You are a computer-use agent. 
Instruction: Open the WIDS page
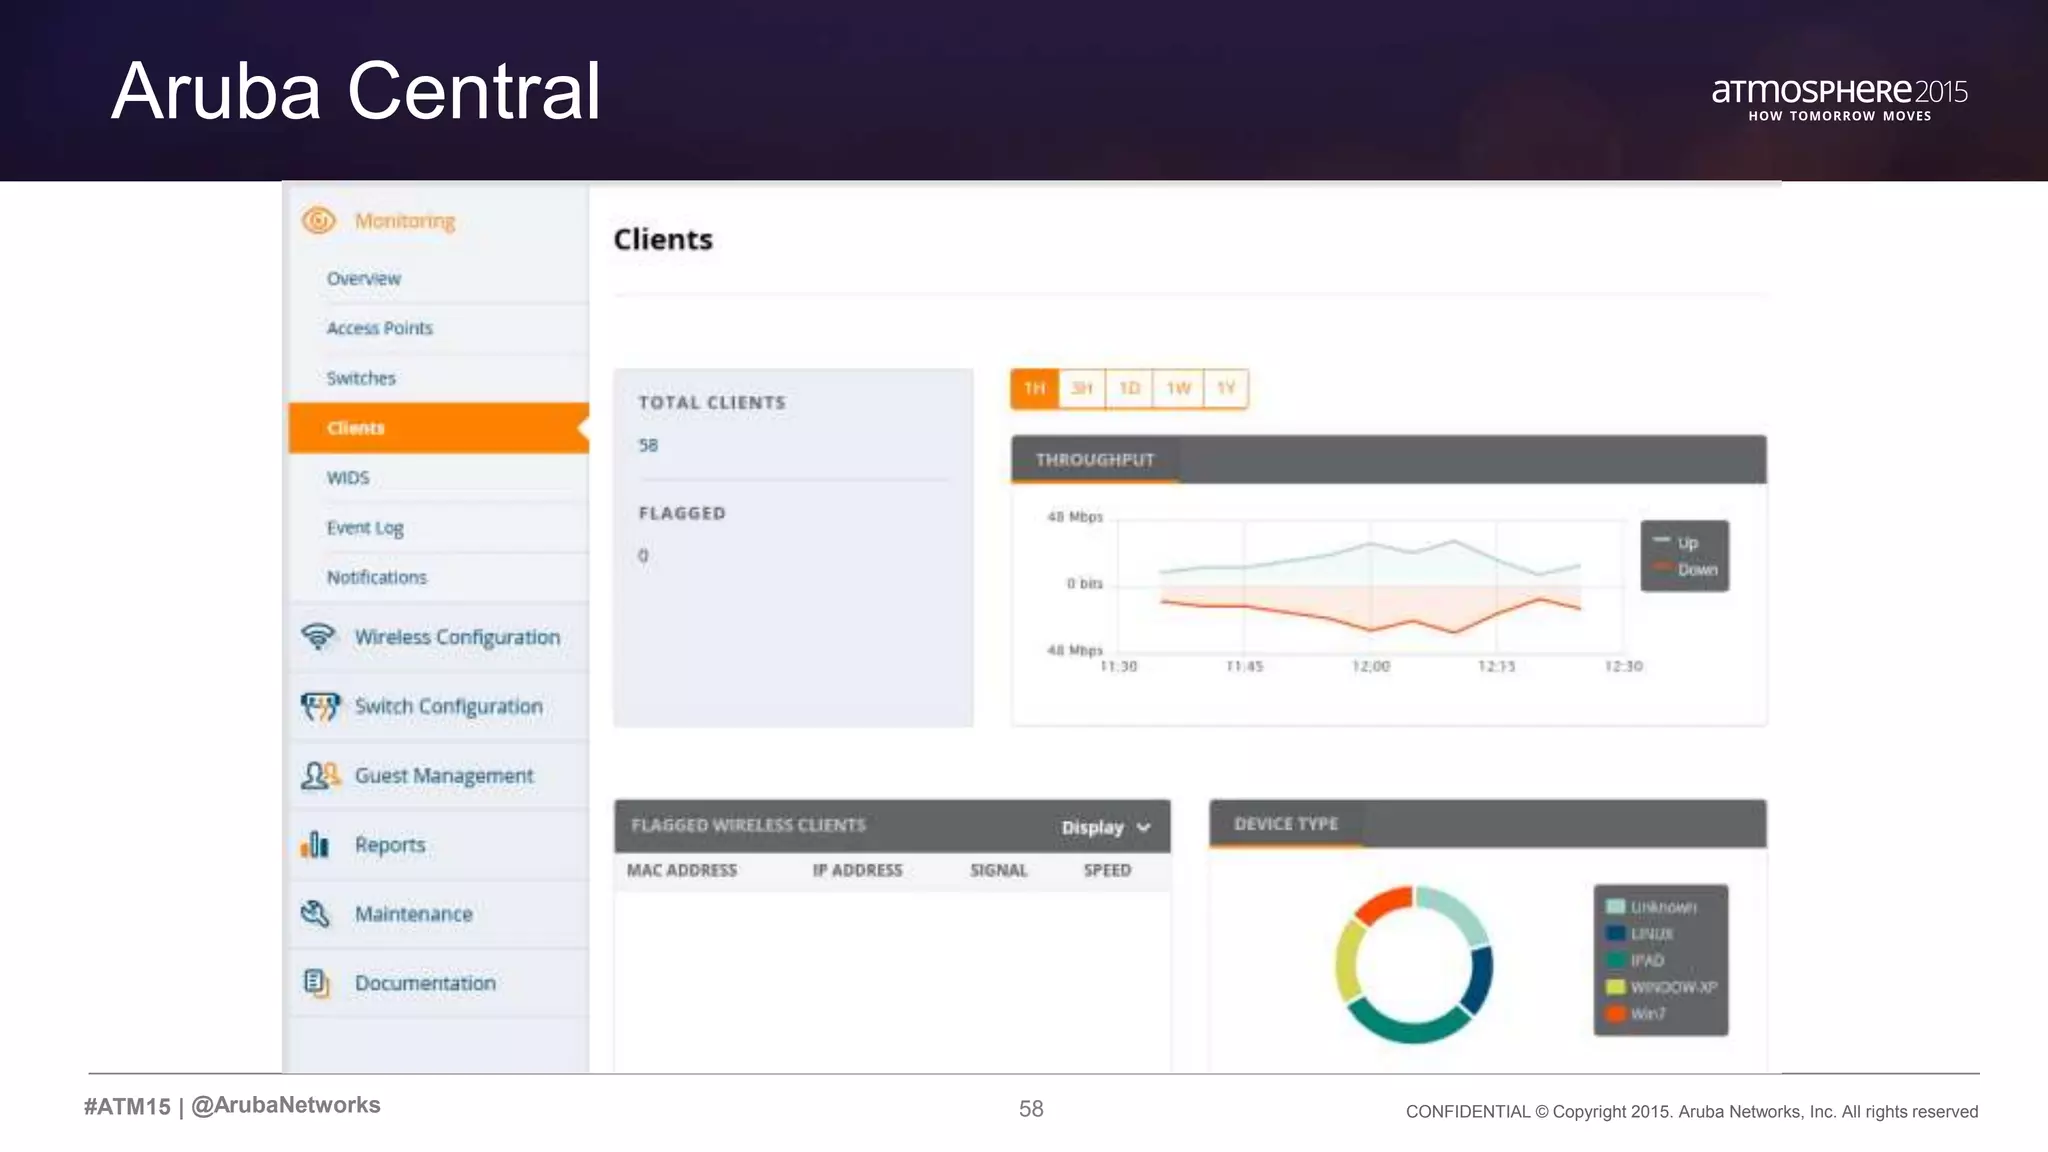tap(348, 478)
